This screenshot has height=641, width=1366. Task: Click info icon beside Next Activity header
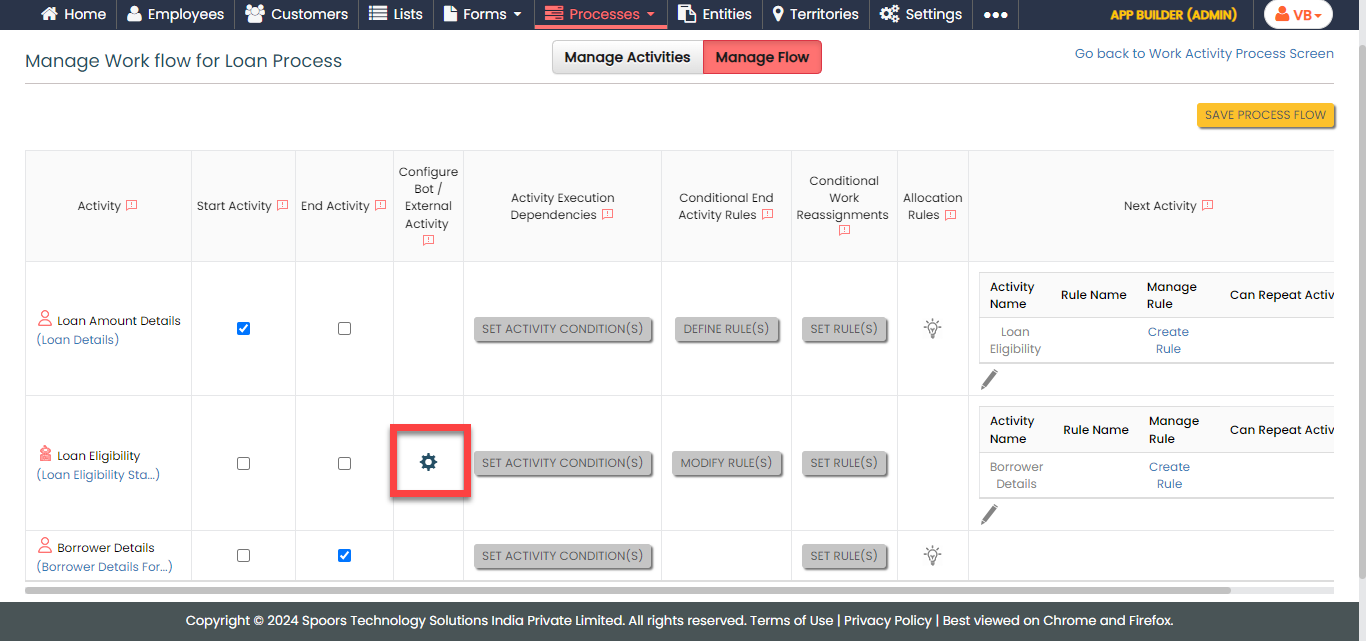pos(1207,205)
